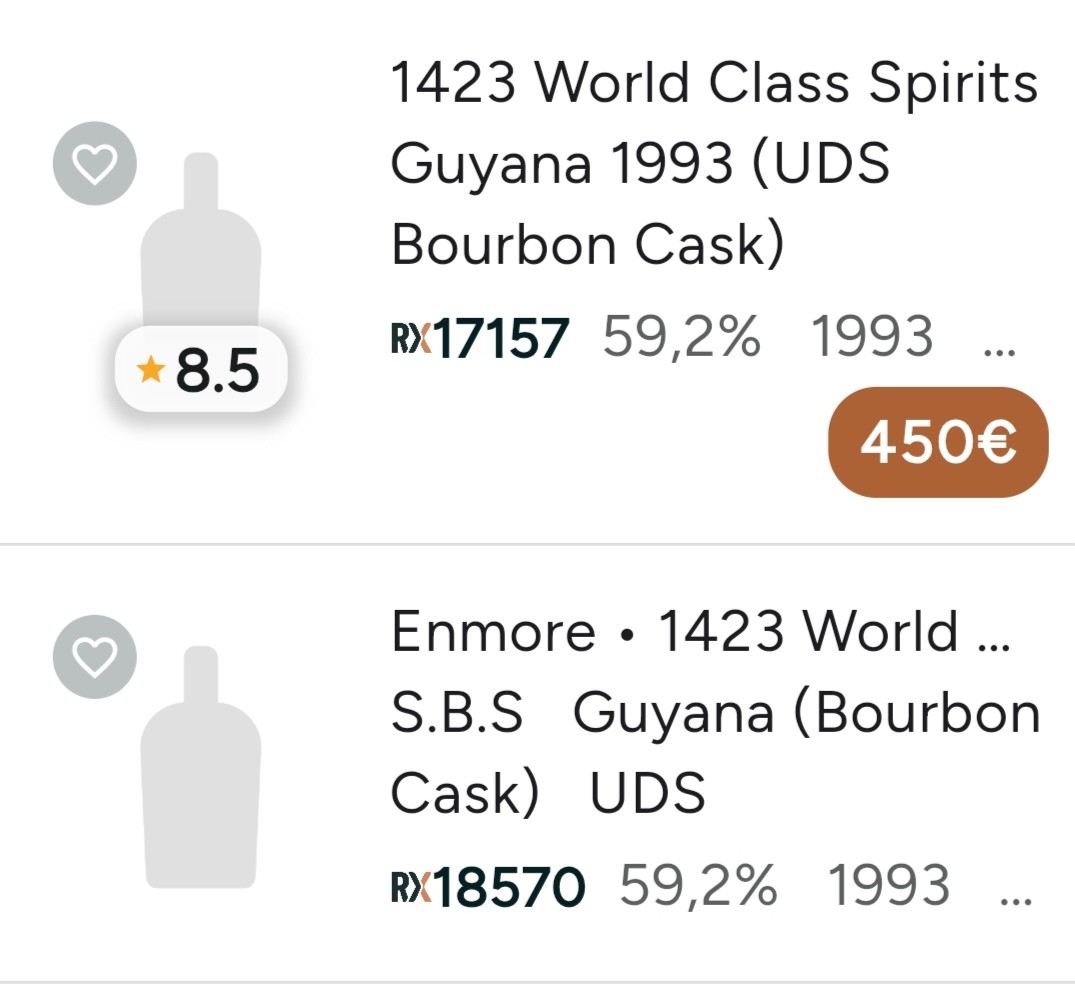Favorite the Guyana 1993 UDS rum via heart
This screenshot has width=1075, height=984.
[95, 163]
